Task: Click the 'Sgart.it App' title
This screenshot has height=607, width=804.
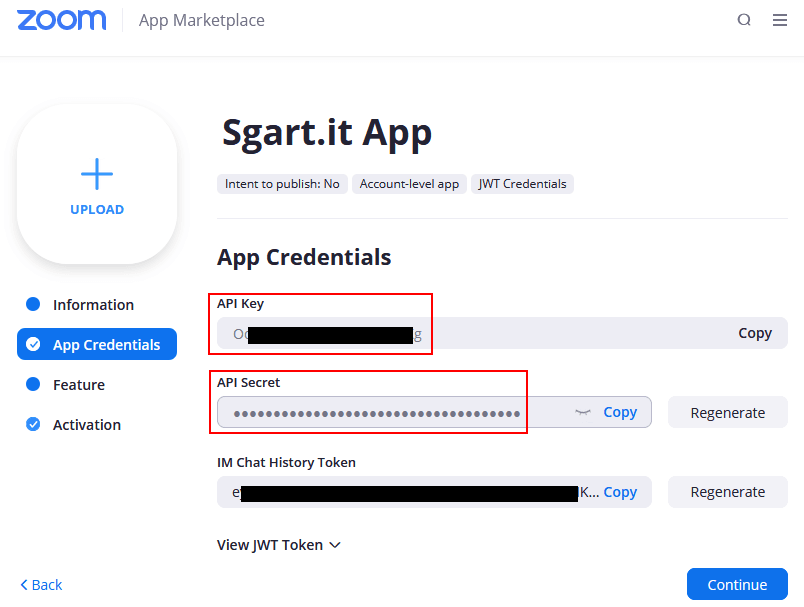Action: click(x=327, y=133)
